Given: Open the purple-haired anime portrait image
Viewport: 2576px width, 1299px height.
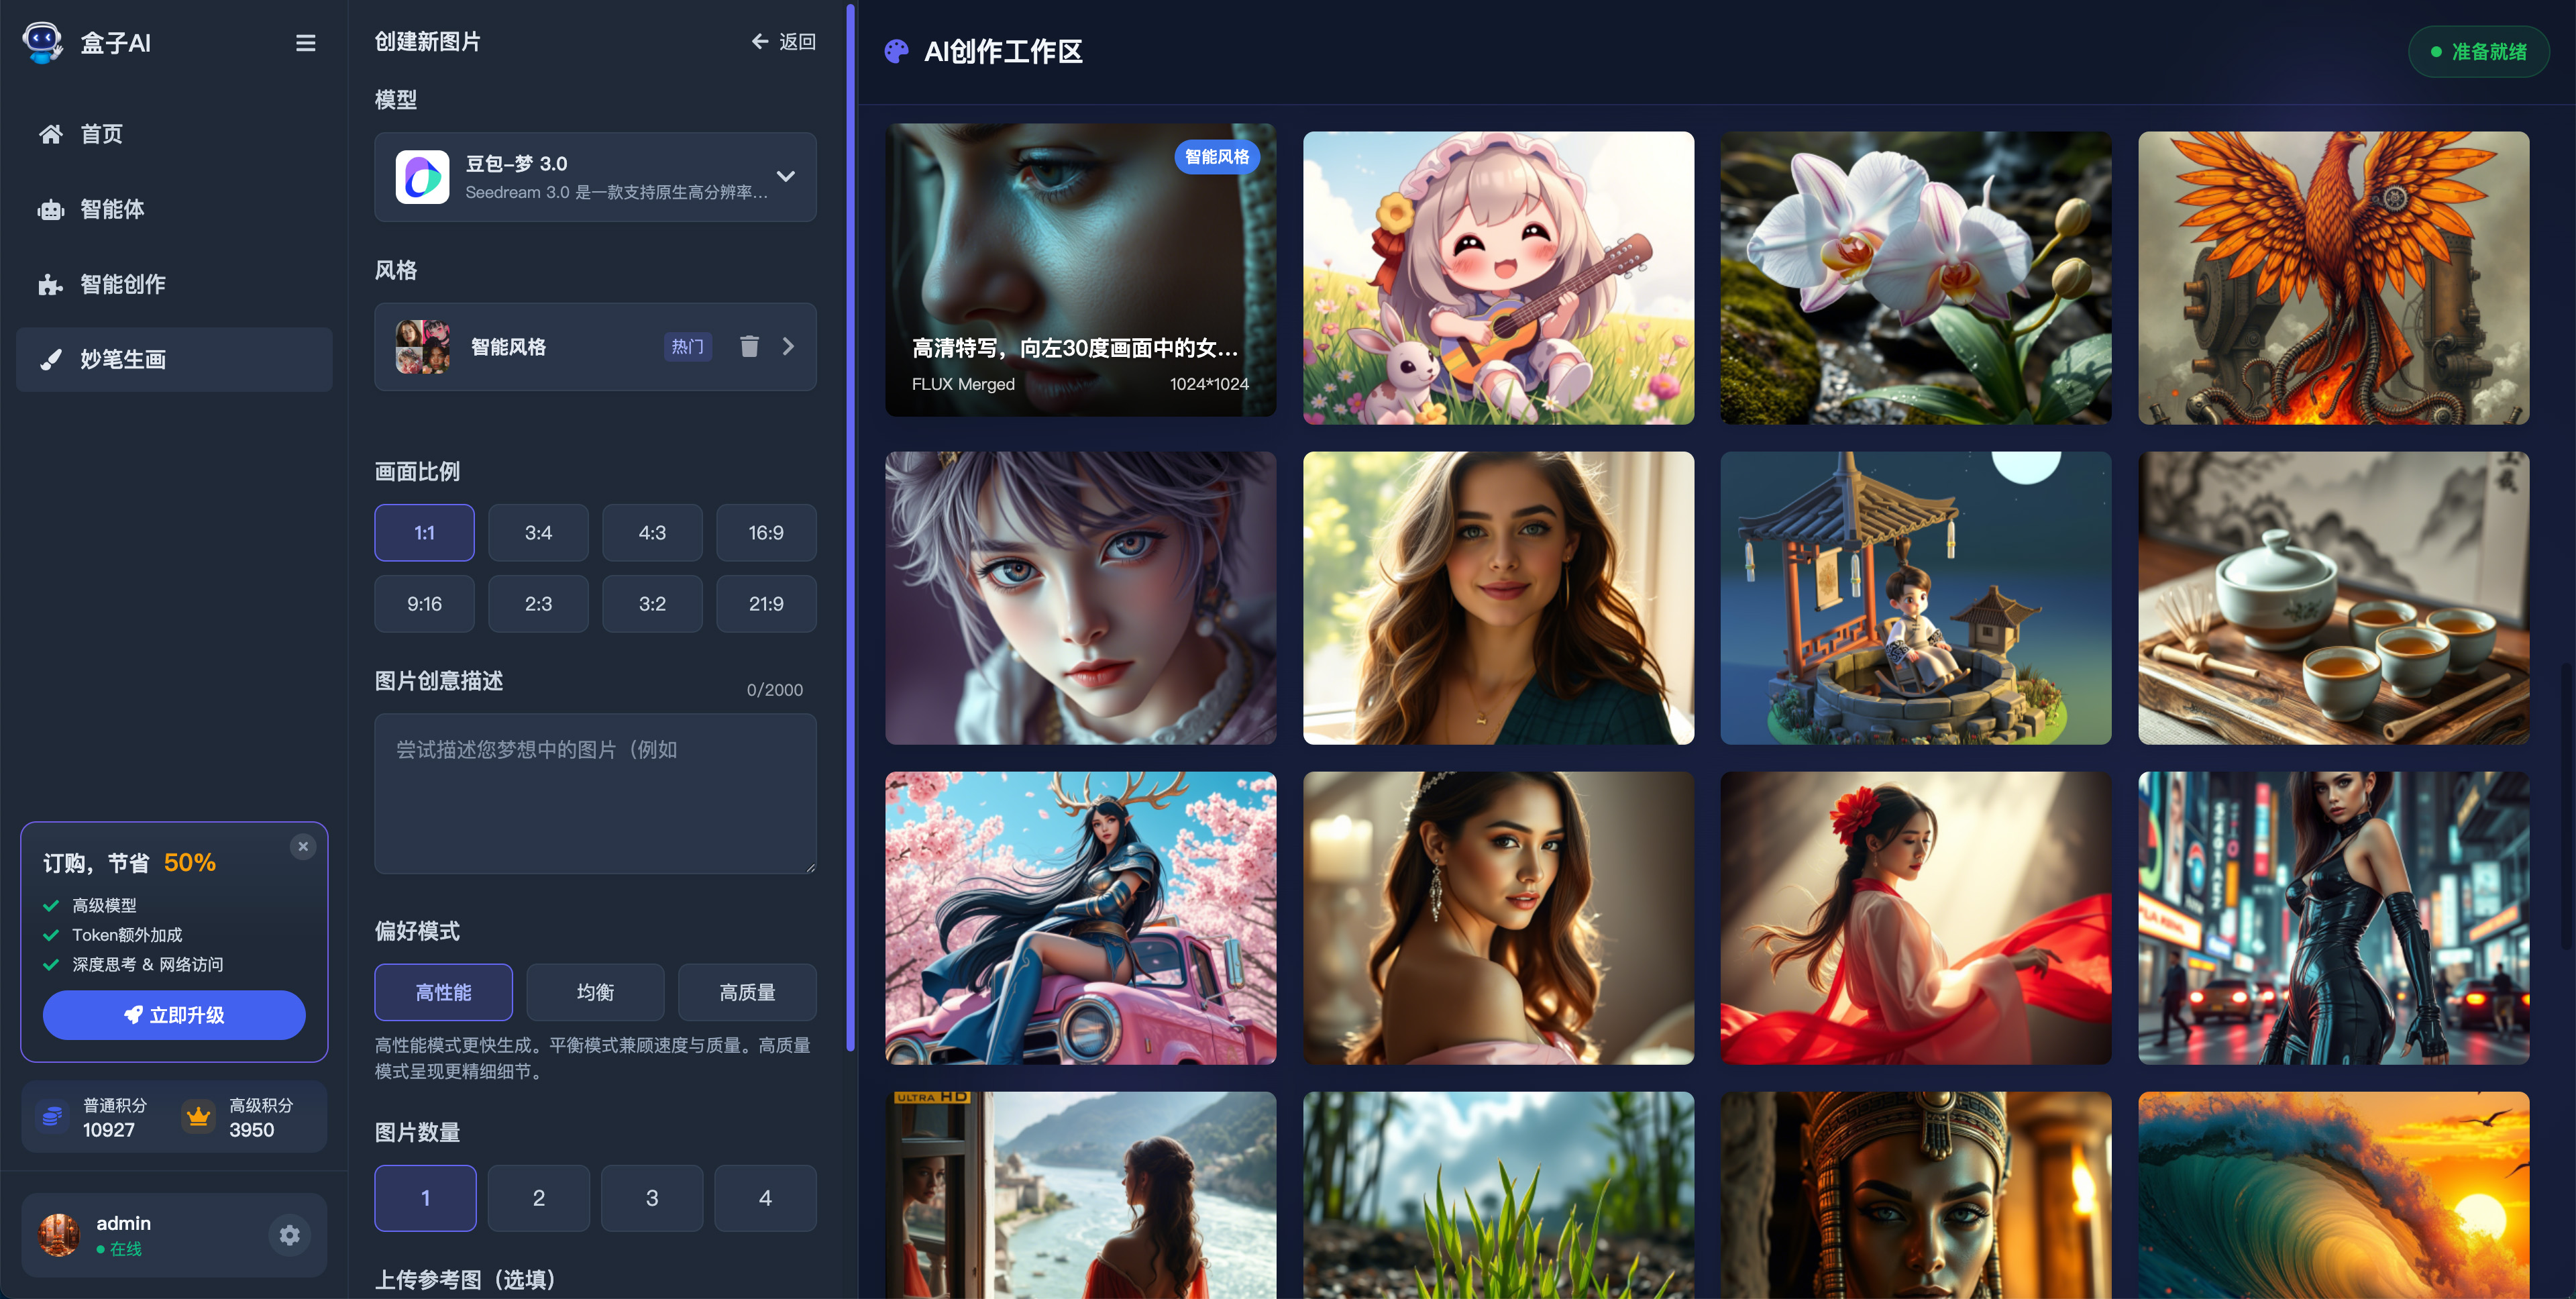Looking at the screenshot, I should point(1080,598).
